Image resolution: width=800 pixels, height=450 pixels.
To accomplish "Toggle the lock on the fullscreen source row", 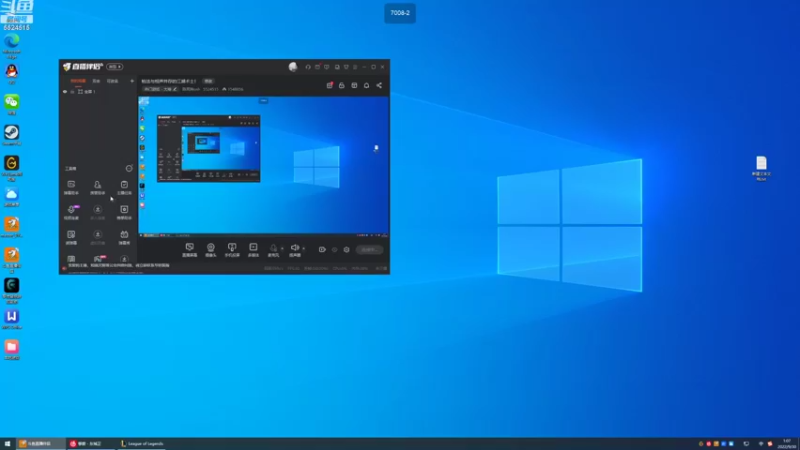I will pos(72,92).
